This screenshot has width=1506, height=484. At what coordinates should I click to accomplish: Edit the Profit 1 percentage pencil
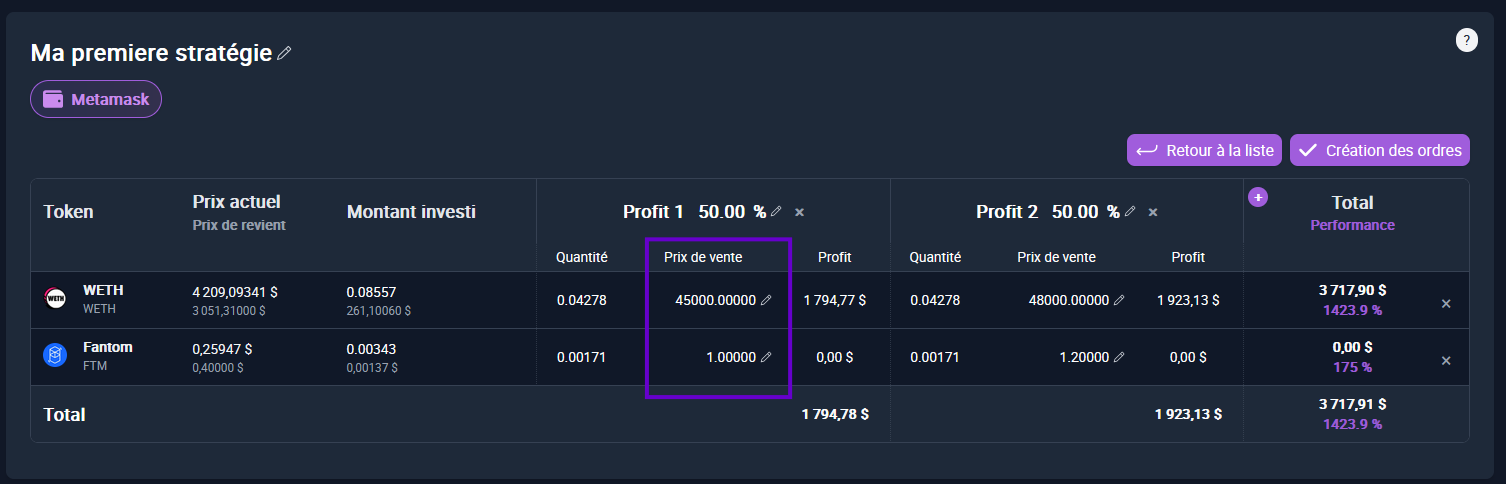(x=776, y=212)
